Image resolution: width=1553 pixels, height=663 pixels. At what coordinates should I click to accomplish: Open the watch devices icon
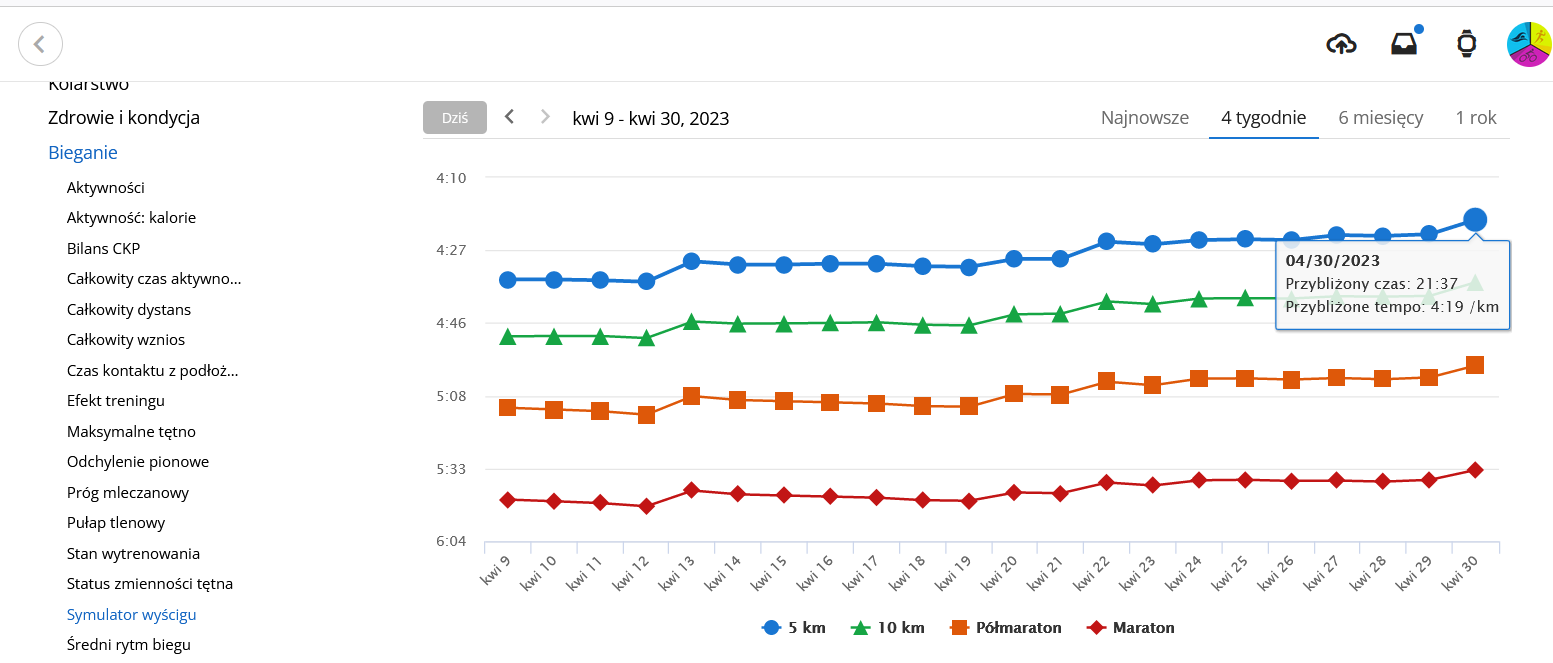point(1466,44)
